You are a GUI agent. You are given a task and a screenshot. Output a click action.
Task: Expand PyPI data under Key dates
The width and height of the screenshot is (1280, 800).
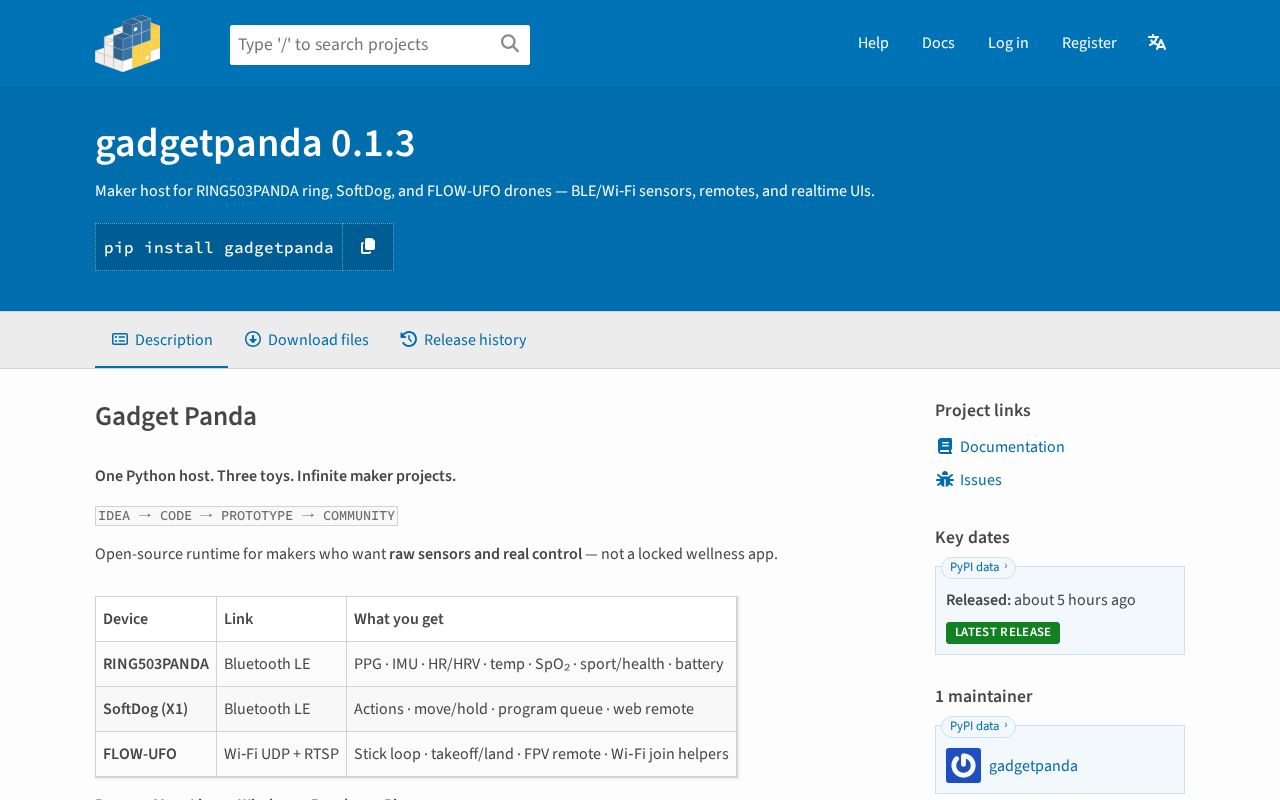point(978,567)
